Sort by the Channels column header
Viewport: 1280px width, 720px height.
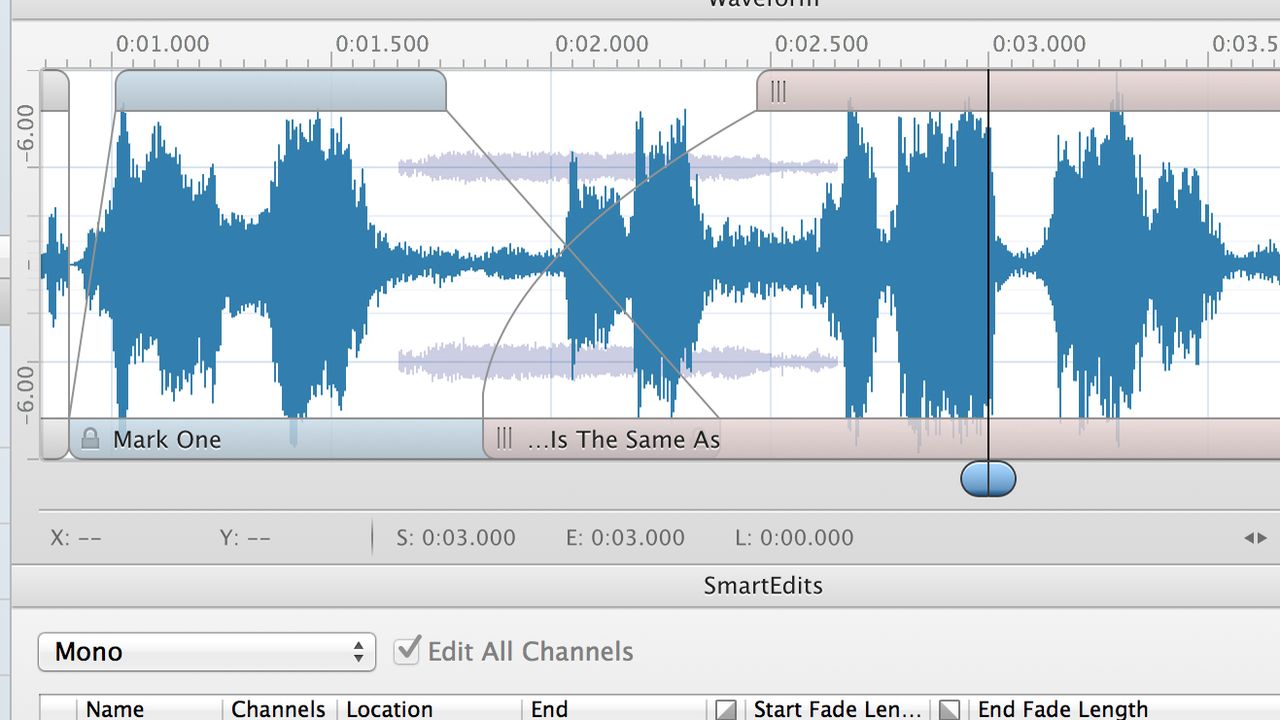(279, 708)
